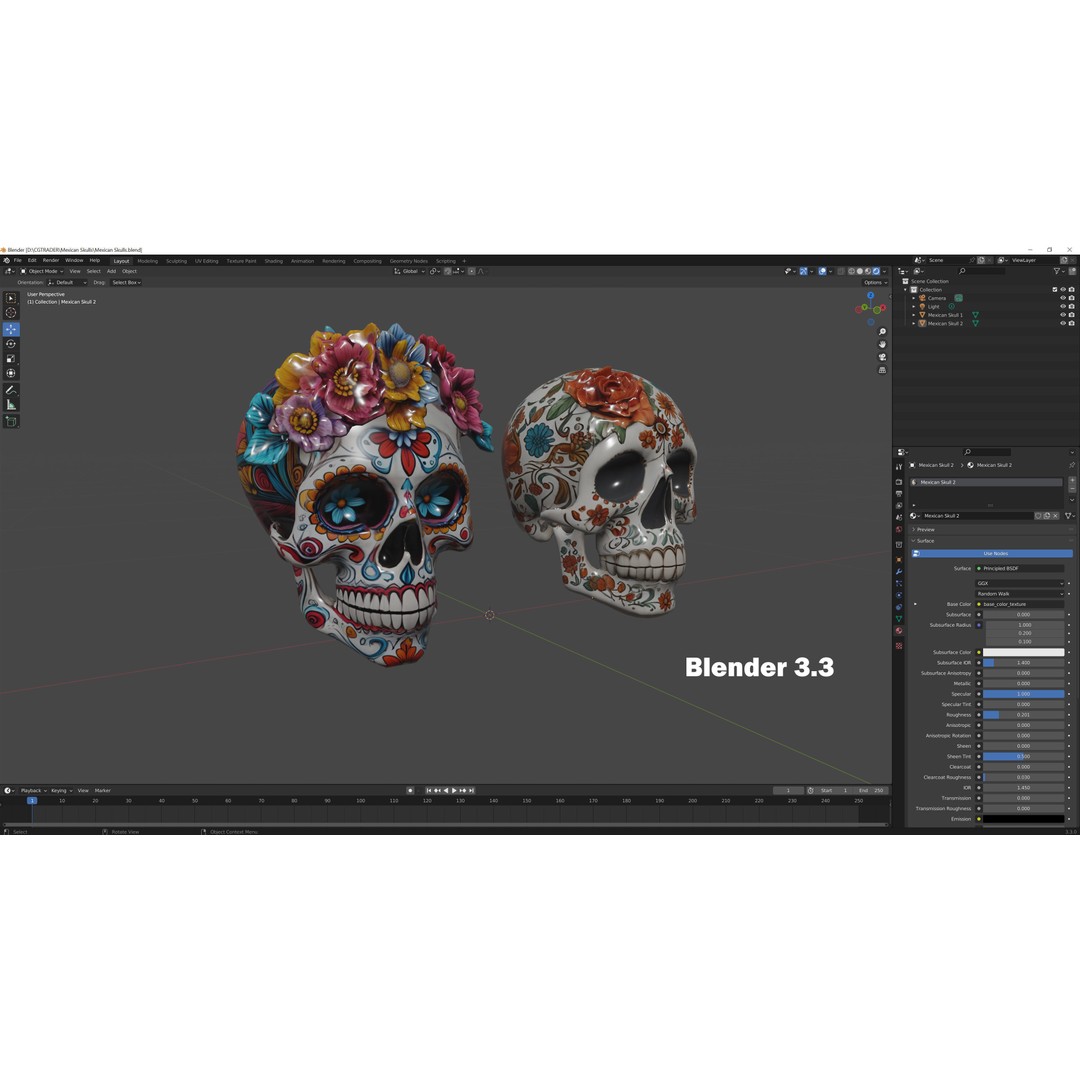Click the Principled BSDF surface shader button
The height and width of the screenshot is (1080, 1080).
pyautogui.click(x=1019, y=569)
